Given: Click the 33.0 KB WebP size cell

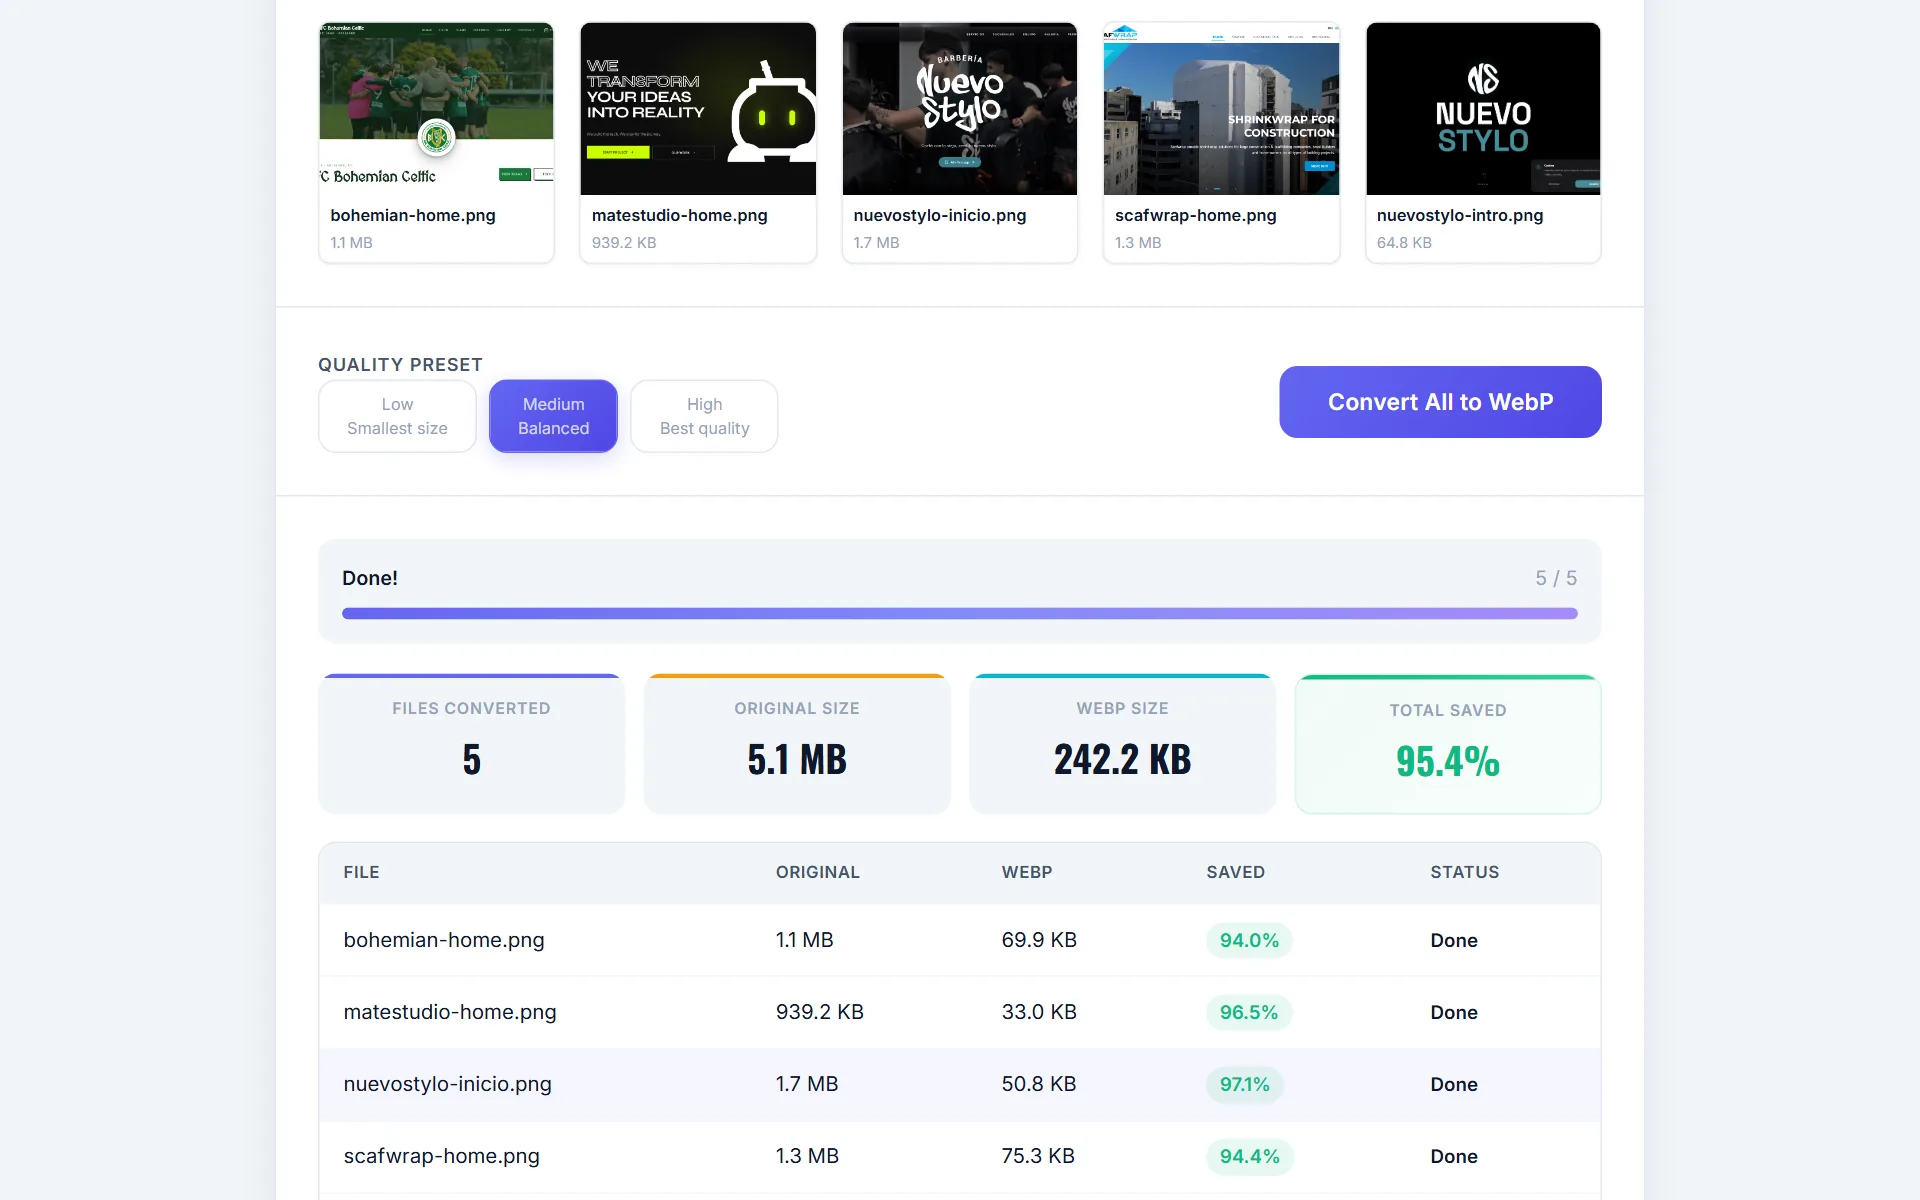Looking at the screenshot, I should tap(1039, 1012).
